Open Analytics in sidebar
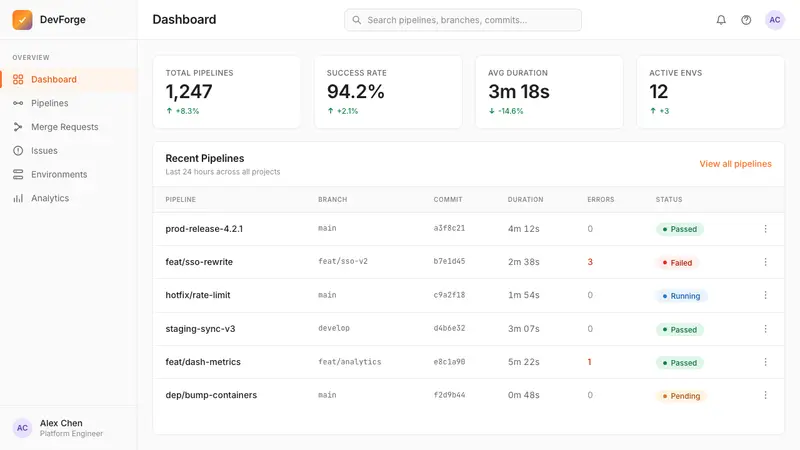The height and width of the screenshot is (450, 800). point(68,198)
